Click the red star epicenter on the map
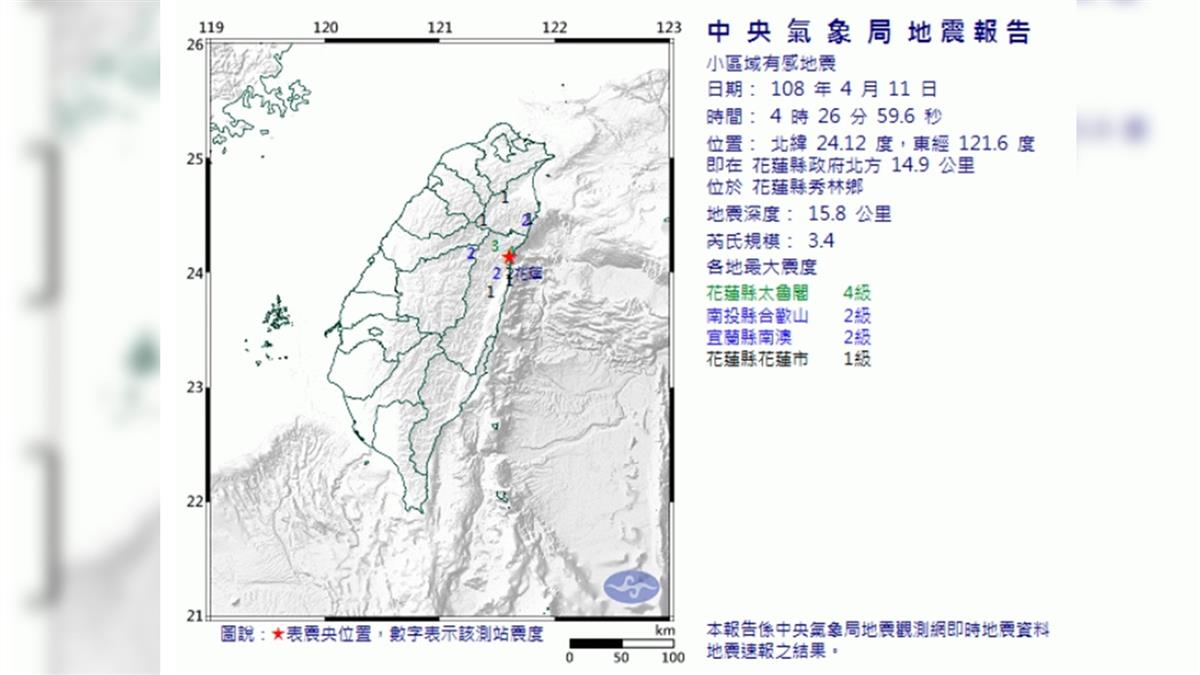Image resolution: width=1200 pixels, height=675 pixels. 510,256
